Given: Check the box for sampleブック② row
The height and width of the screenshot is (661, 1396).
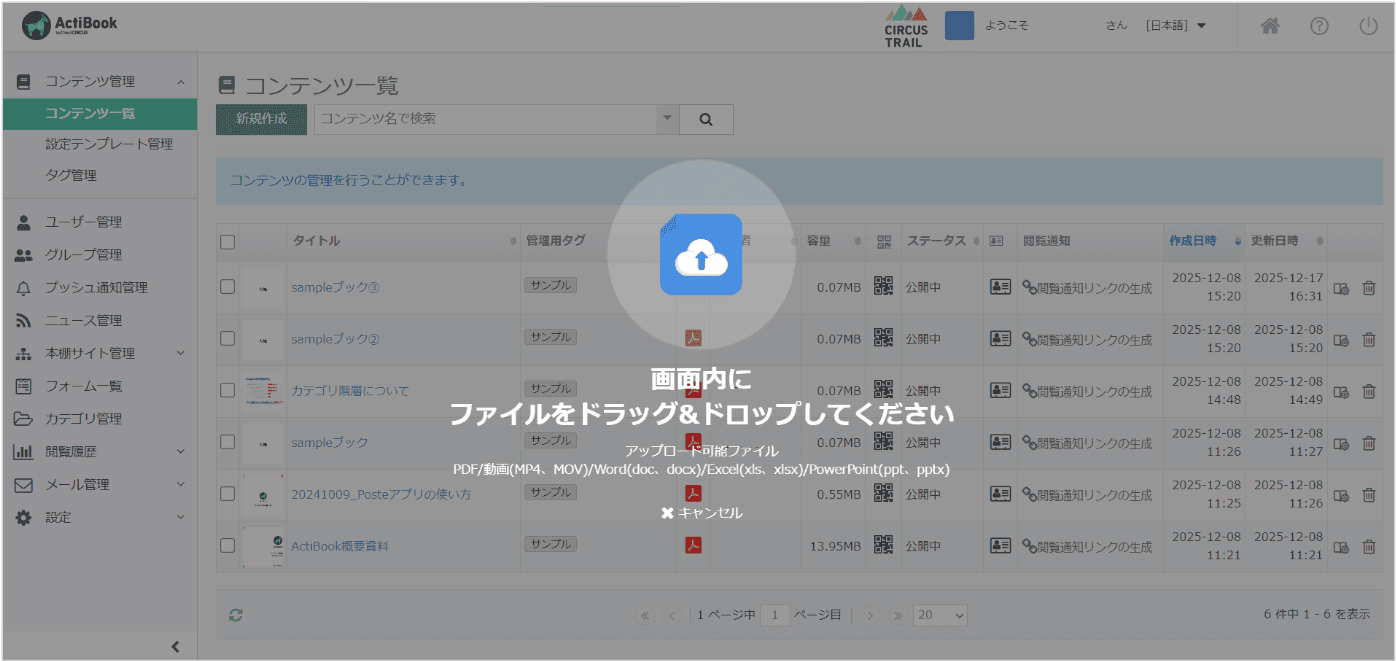Looking at the screenshot, I should point(228,339).
